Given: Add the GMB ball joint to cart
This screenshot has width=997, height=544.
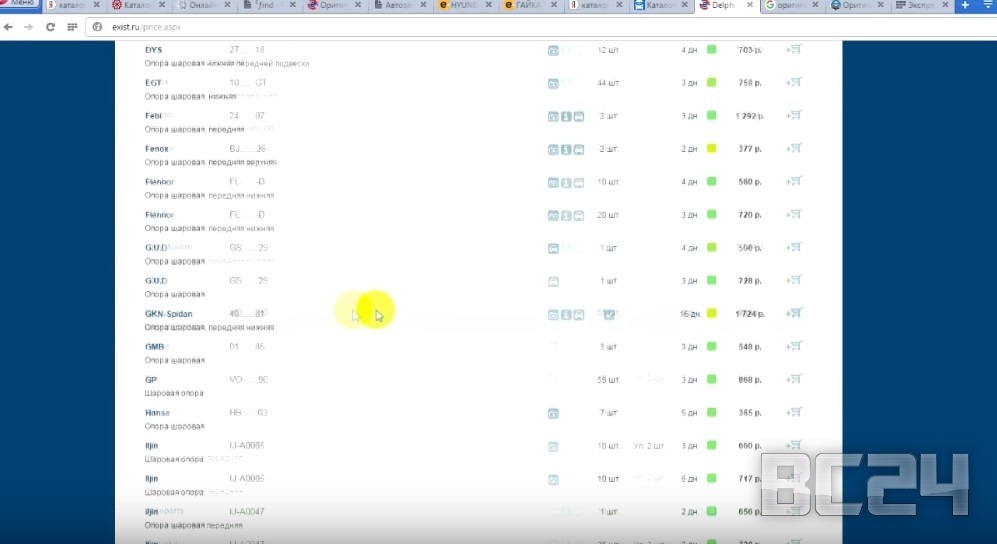Looking at the screenshot, I should pyautogui.click(x=795, y=346).
